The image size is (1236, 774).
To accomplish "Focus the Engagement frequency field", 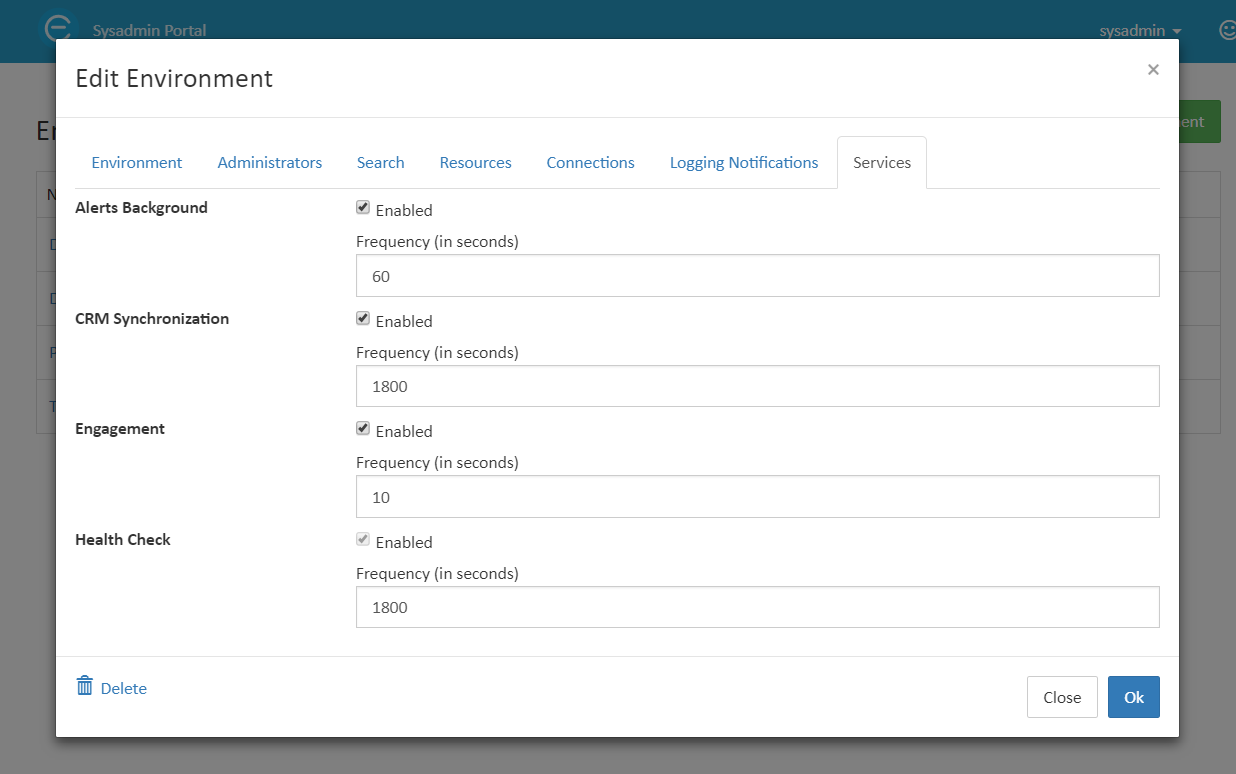I will [x=758, y=497].
